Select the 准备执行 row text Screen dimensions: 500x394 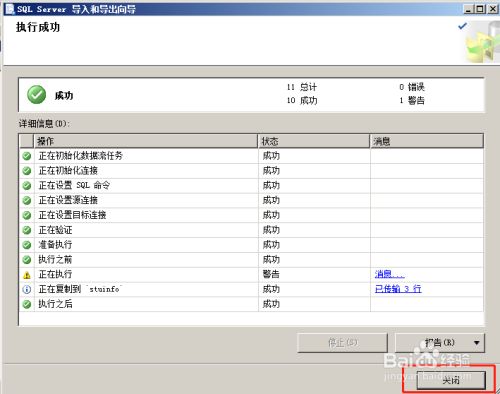[55, 245]
